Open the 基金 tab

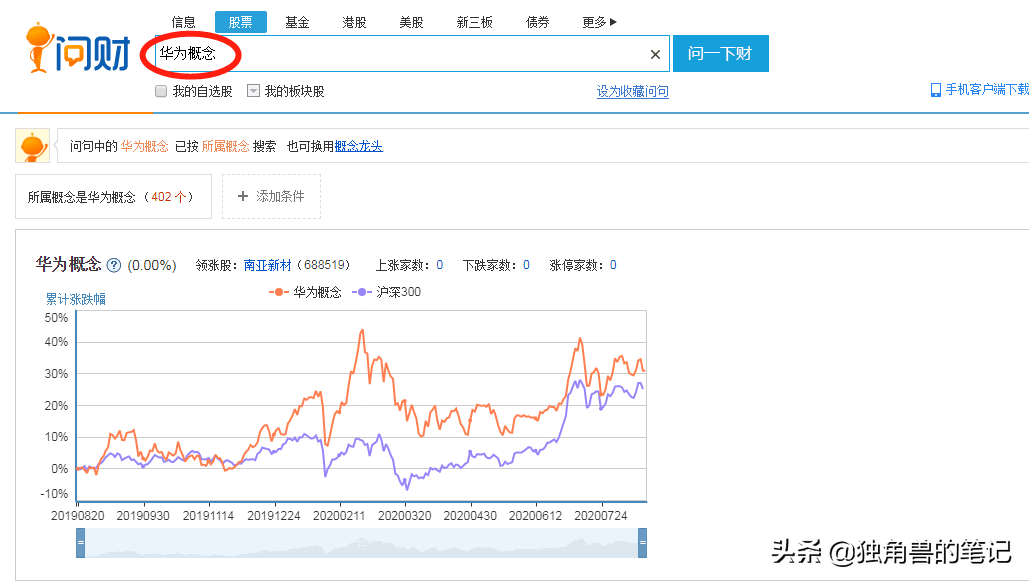(297, 22)
